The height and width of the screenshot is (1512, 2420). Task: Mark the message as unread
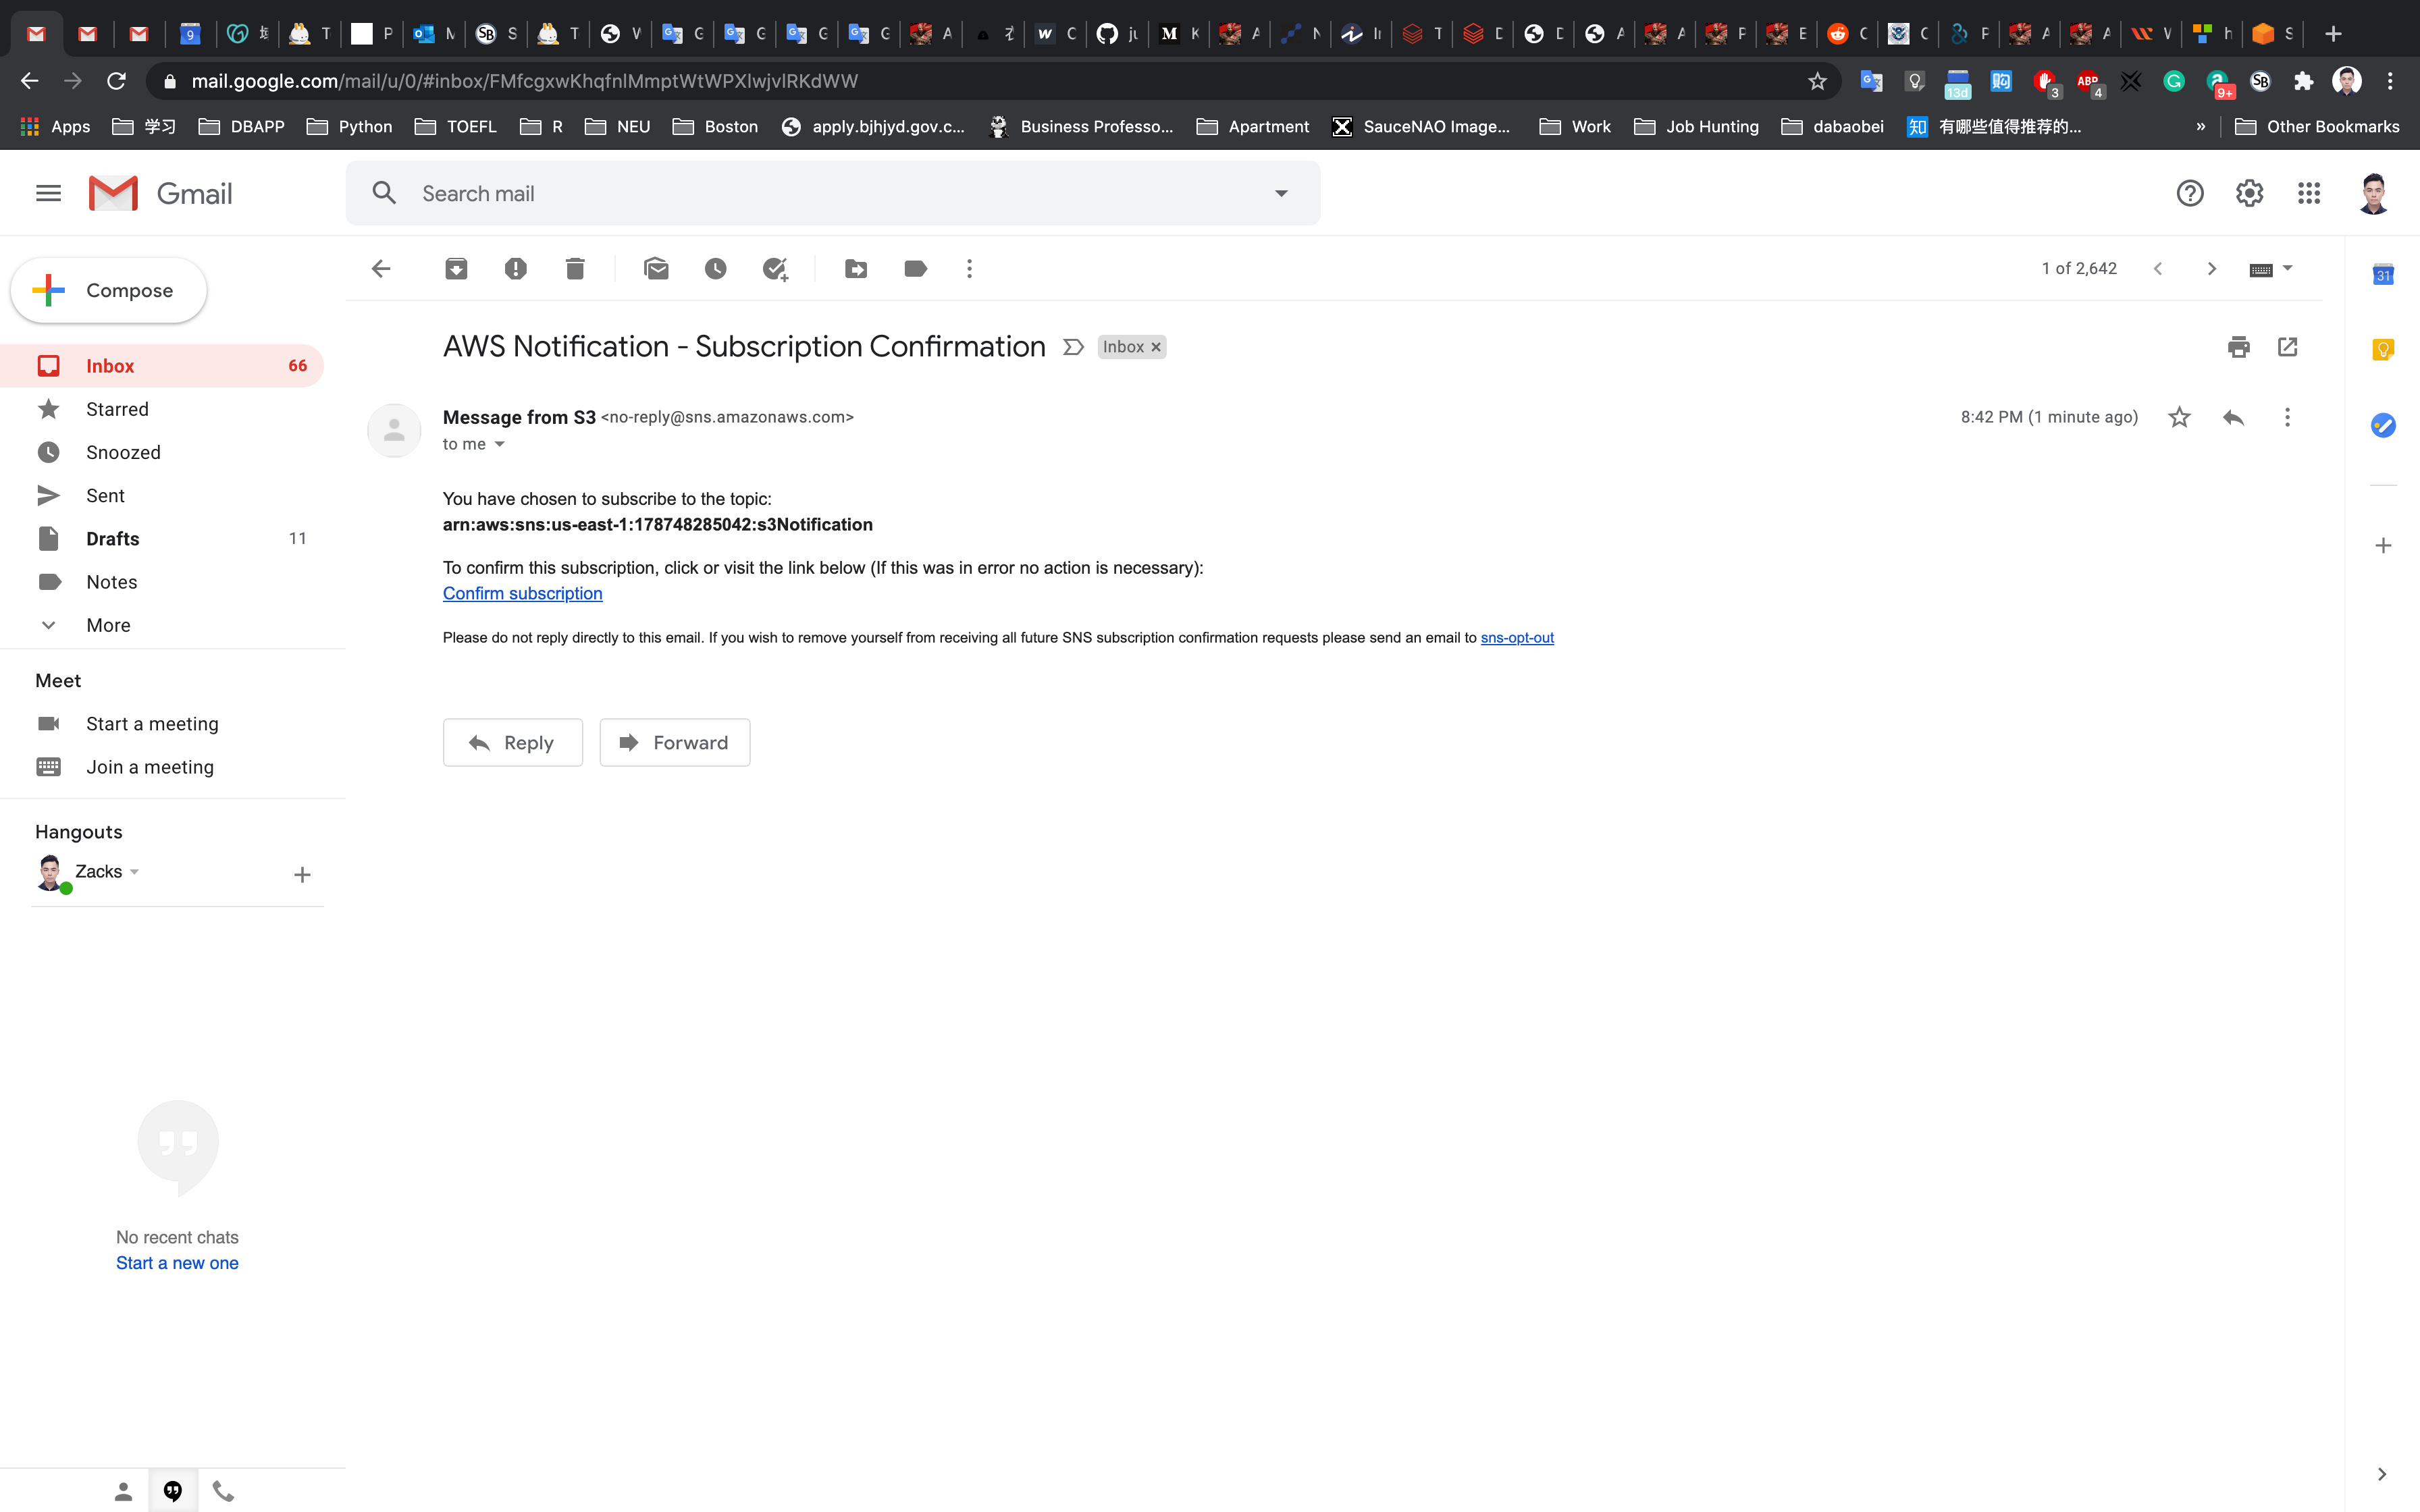coord(656,268)
